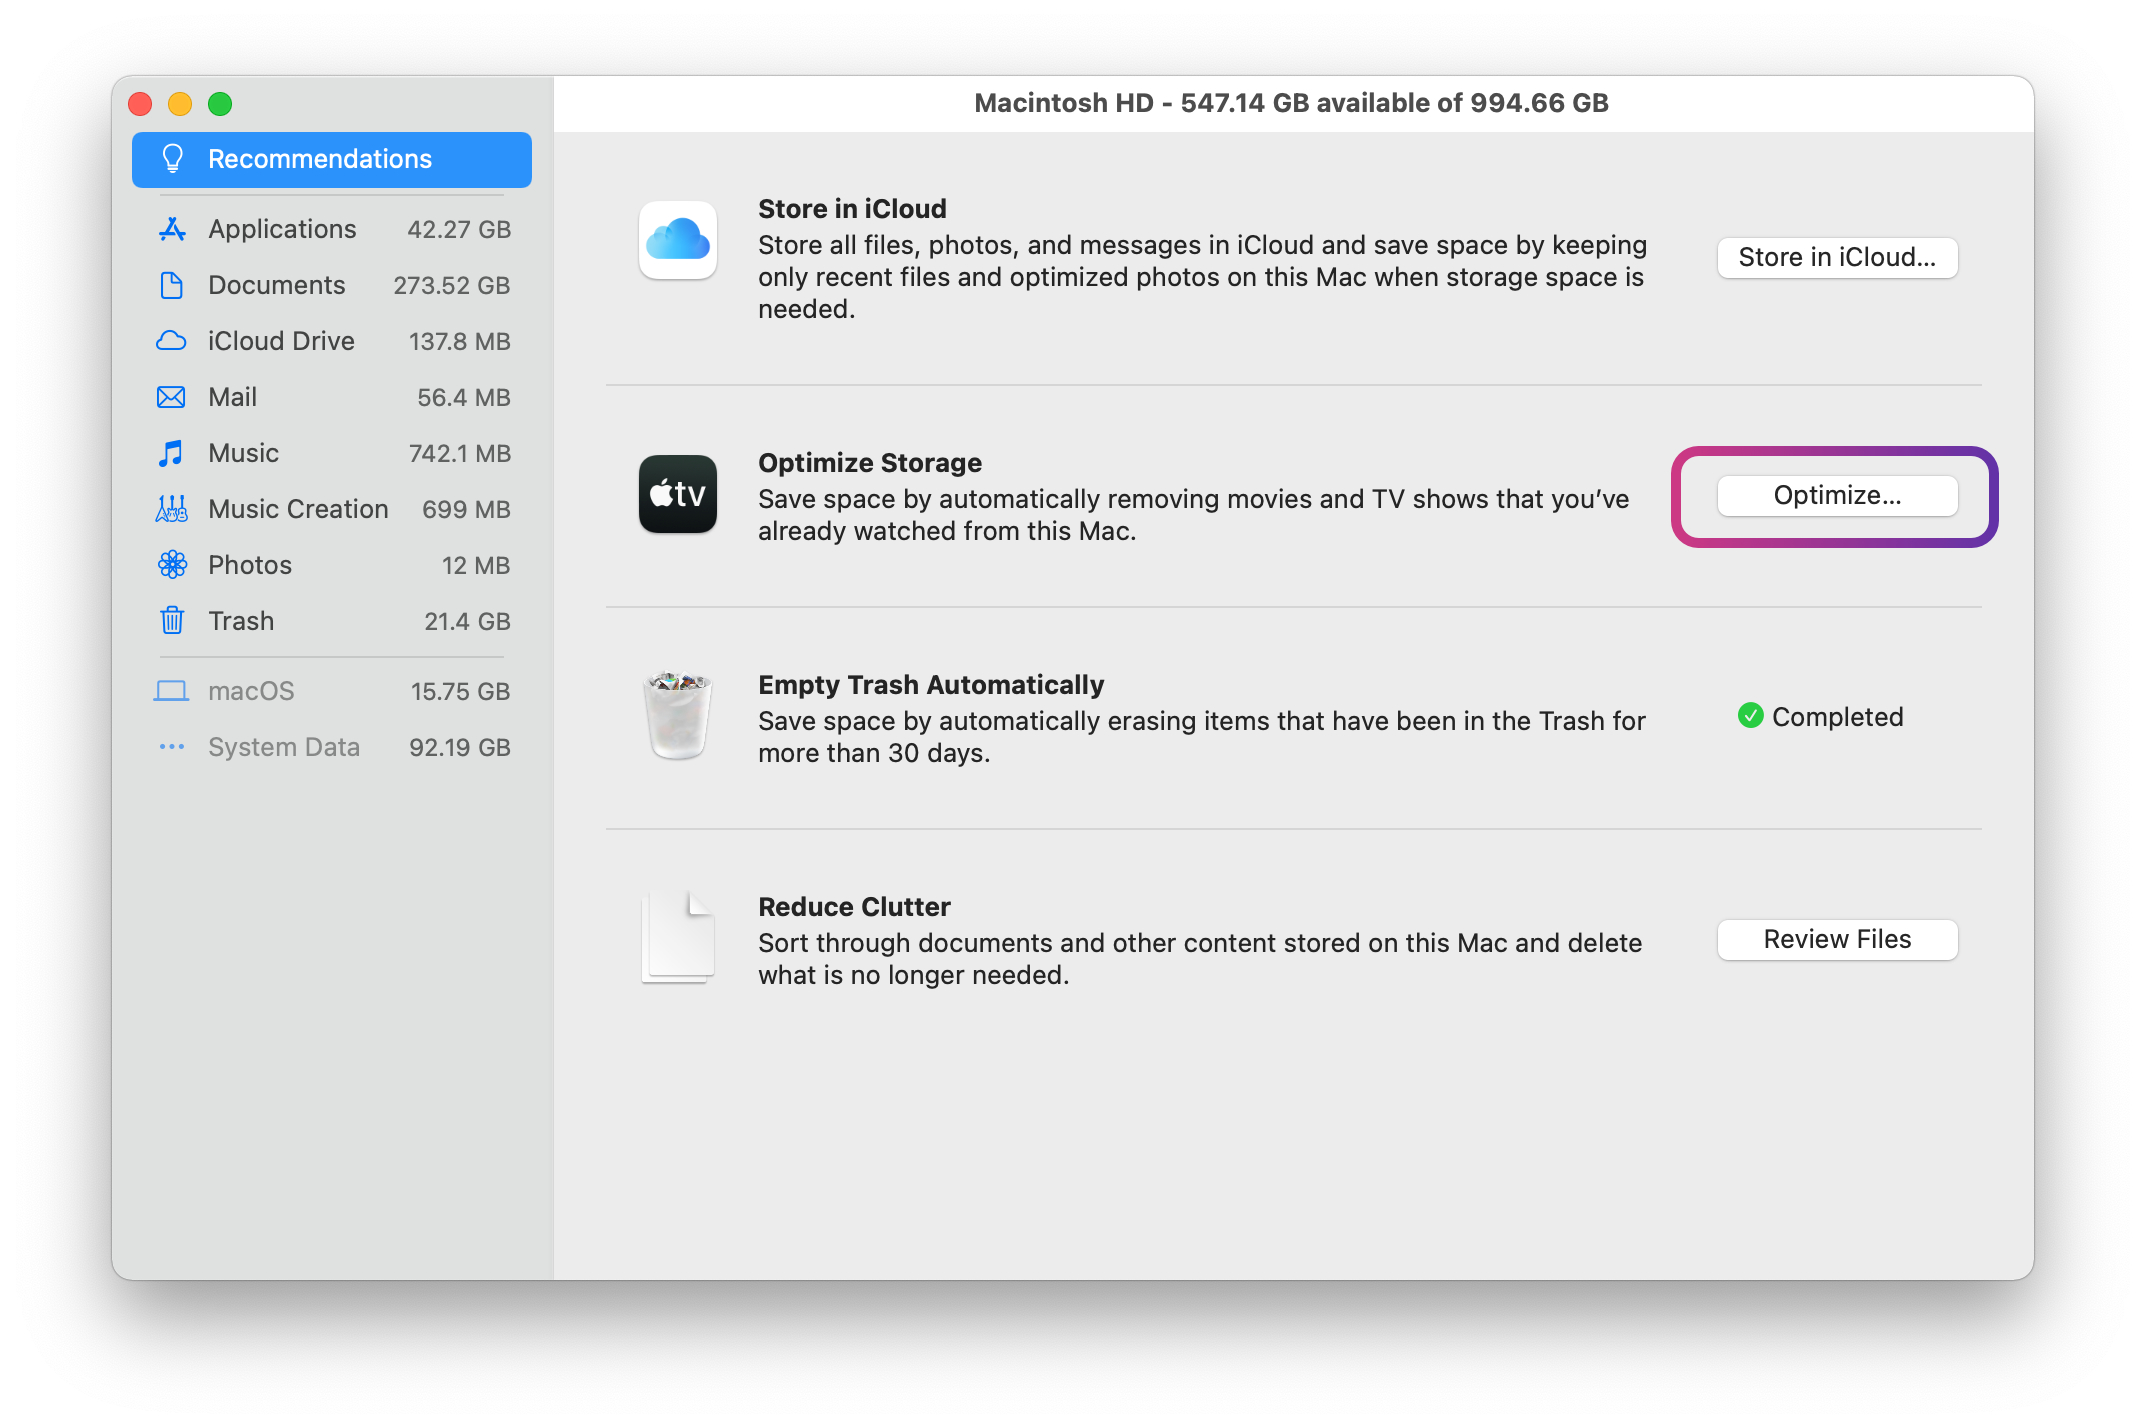The width and height of the screenshot is (2146, 1428).
Task: Click the Music Creation instruments icon
Action: click(x=172, y=509)
